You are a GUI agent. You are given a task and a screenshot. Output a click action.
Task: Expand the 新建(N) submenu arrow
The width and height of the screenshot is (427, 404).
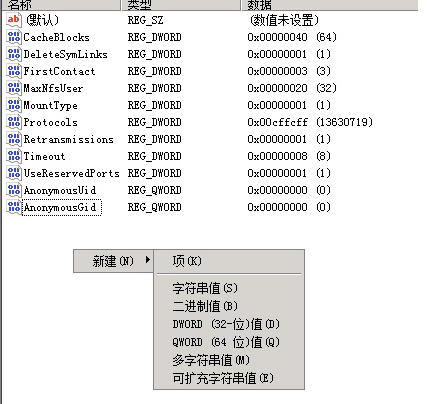point(148,260)
